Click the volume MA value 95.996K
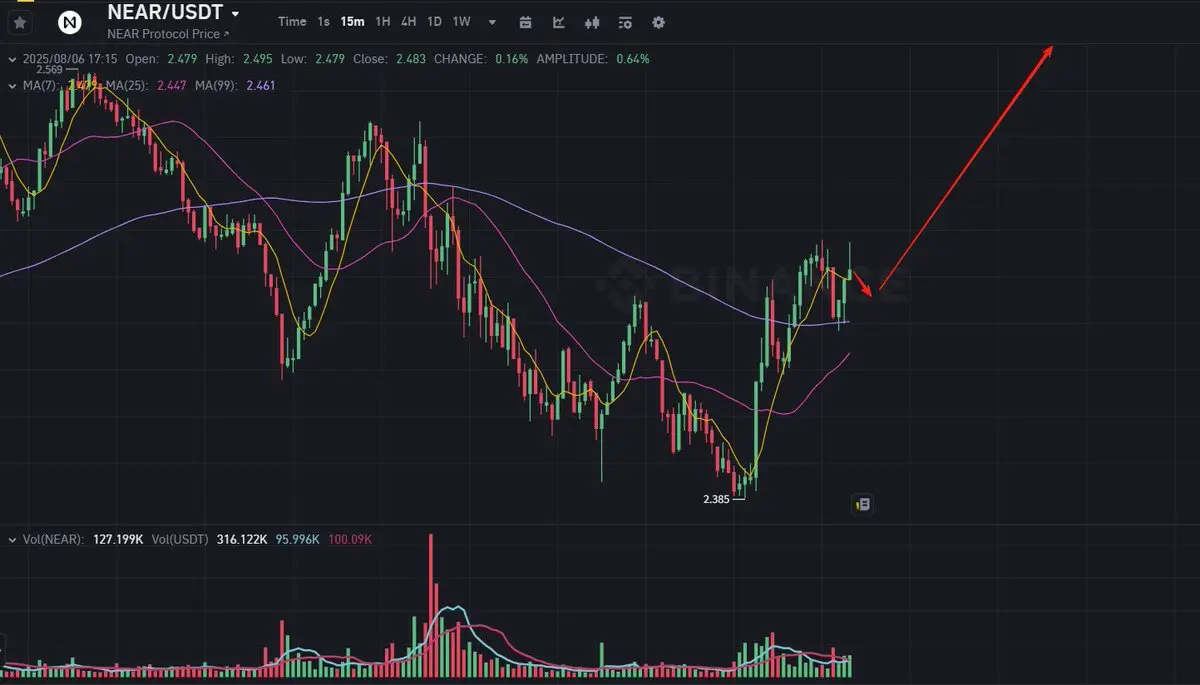 [x=298, y=539]
